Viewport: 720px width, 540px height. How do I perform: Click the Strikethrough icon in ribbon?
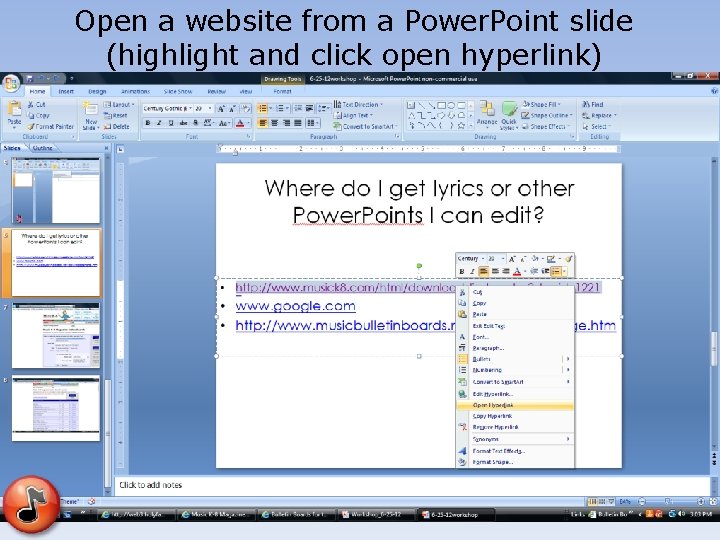[x=183, y=123]
